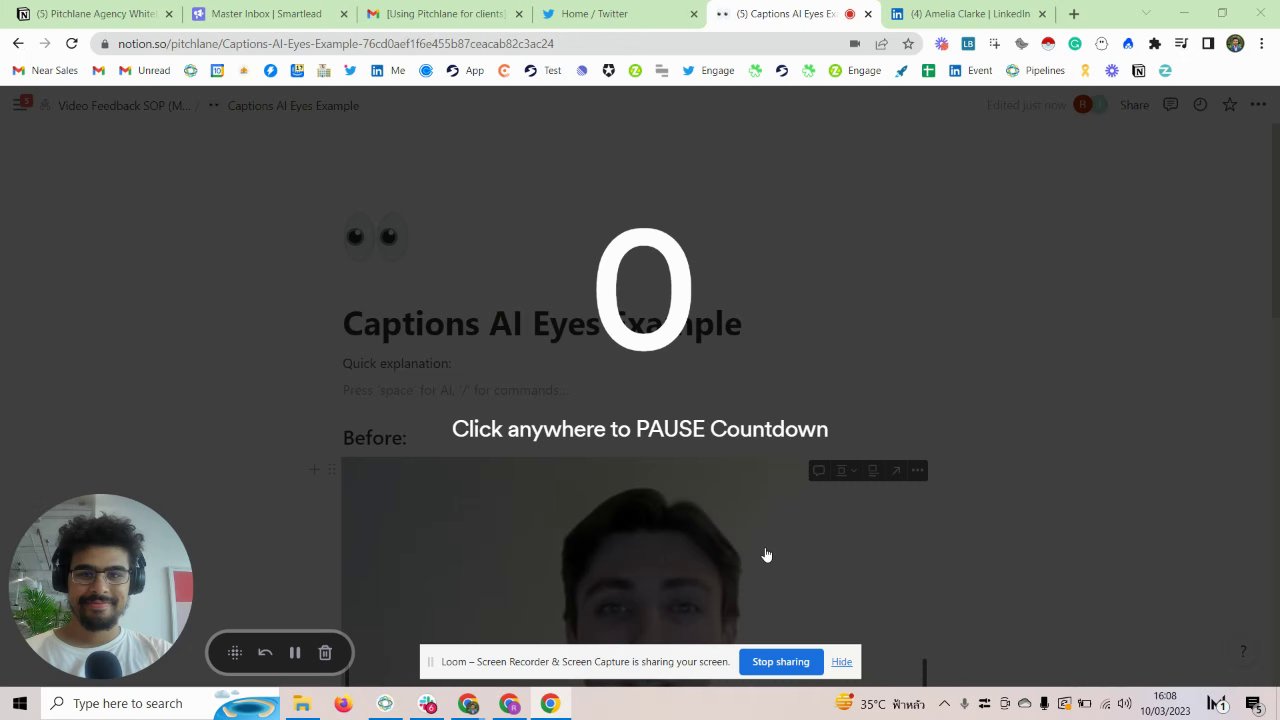Image resolution: width=1280 pixels, height=720 pixels.
Task: Click the Captions AI Eyes Example title
Action: 542,324
